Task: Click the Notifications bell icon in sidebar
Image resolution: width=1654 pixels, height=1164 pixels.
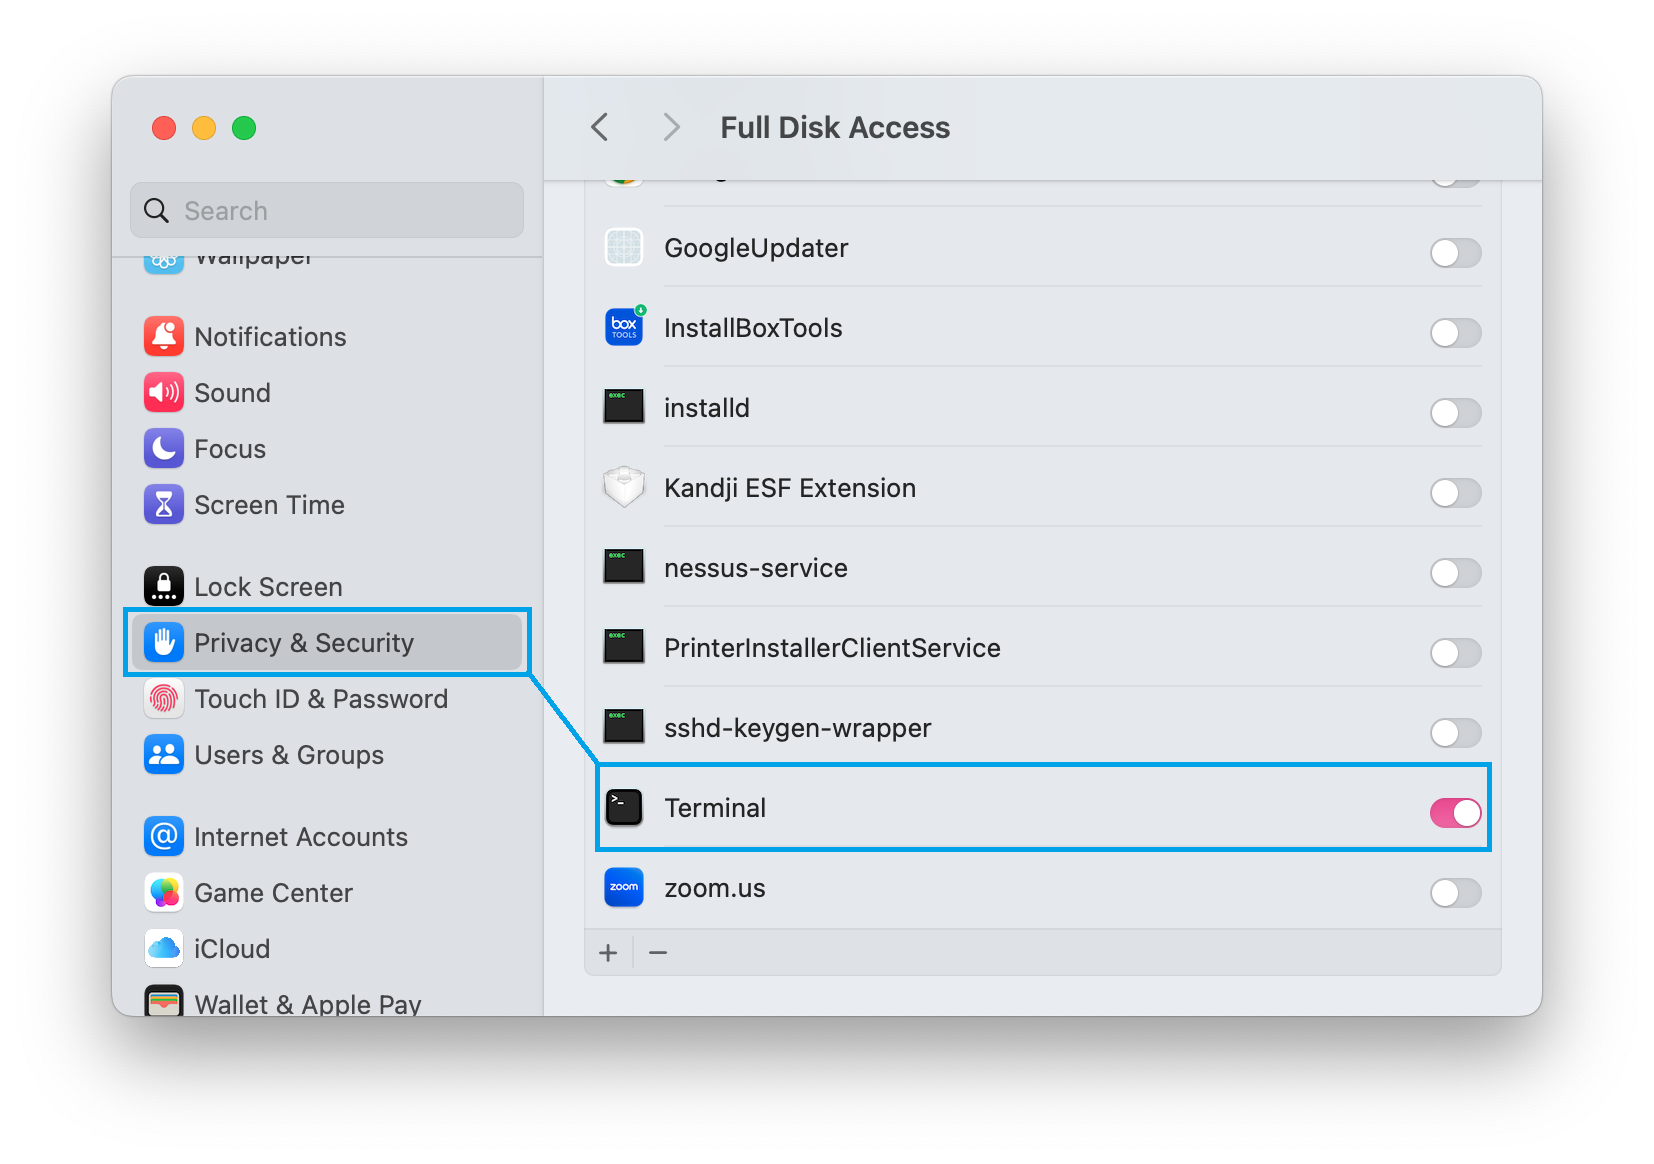Action: point(164,337)
